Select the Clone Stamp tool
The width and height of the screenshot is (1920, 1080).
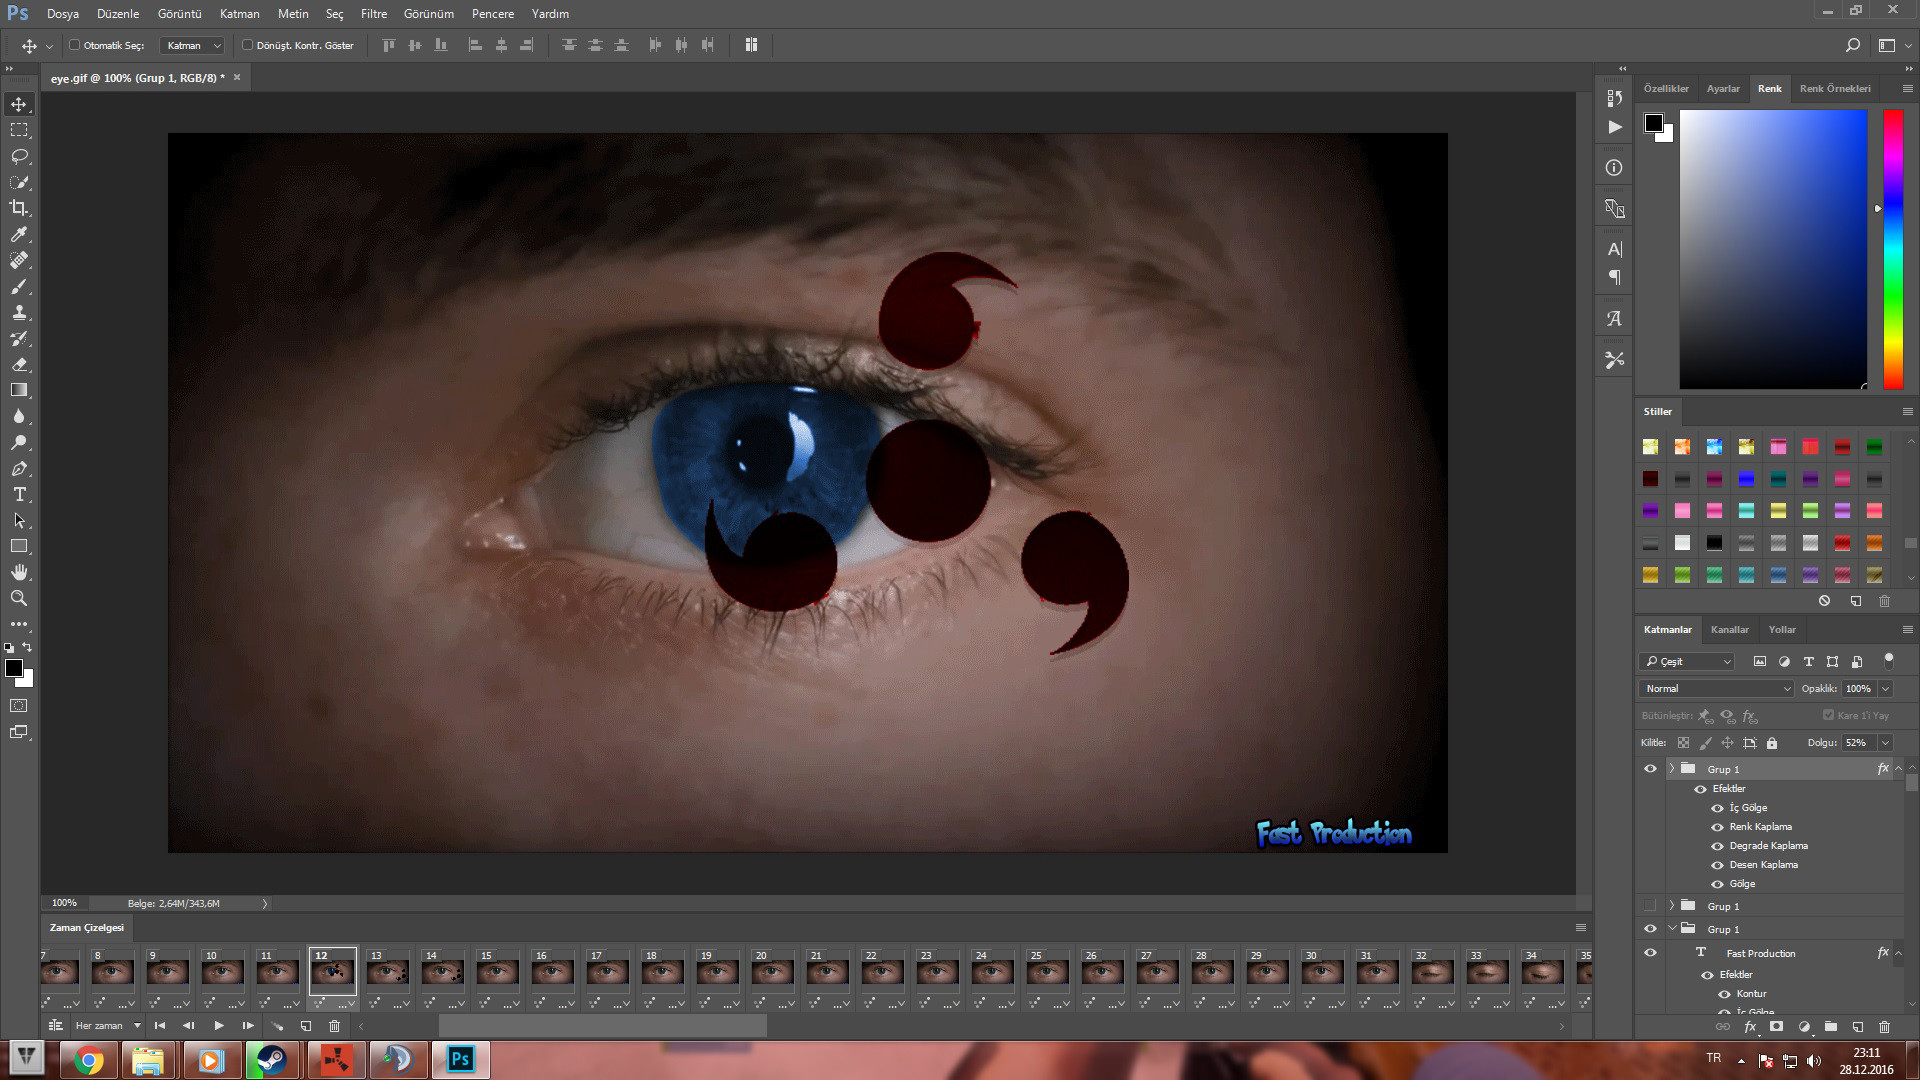point(19,312)
